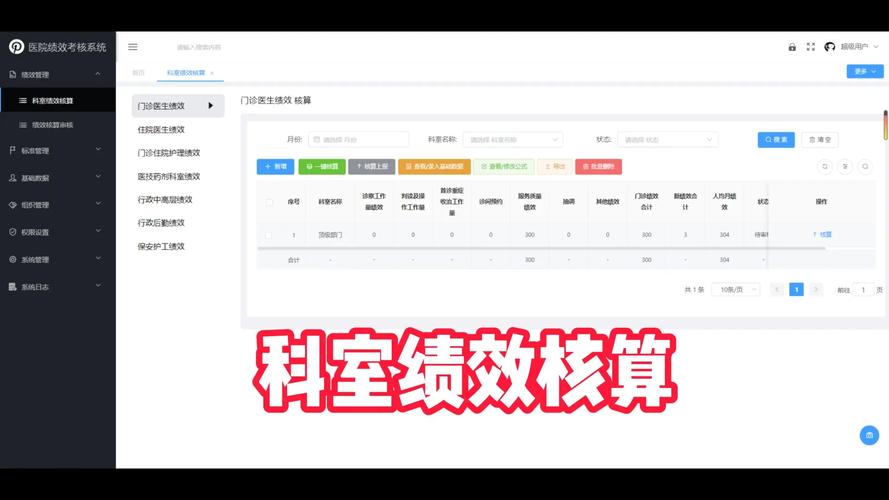
Task: Close the 科室绩效核算 tab
Action: pos(212,73)
